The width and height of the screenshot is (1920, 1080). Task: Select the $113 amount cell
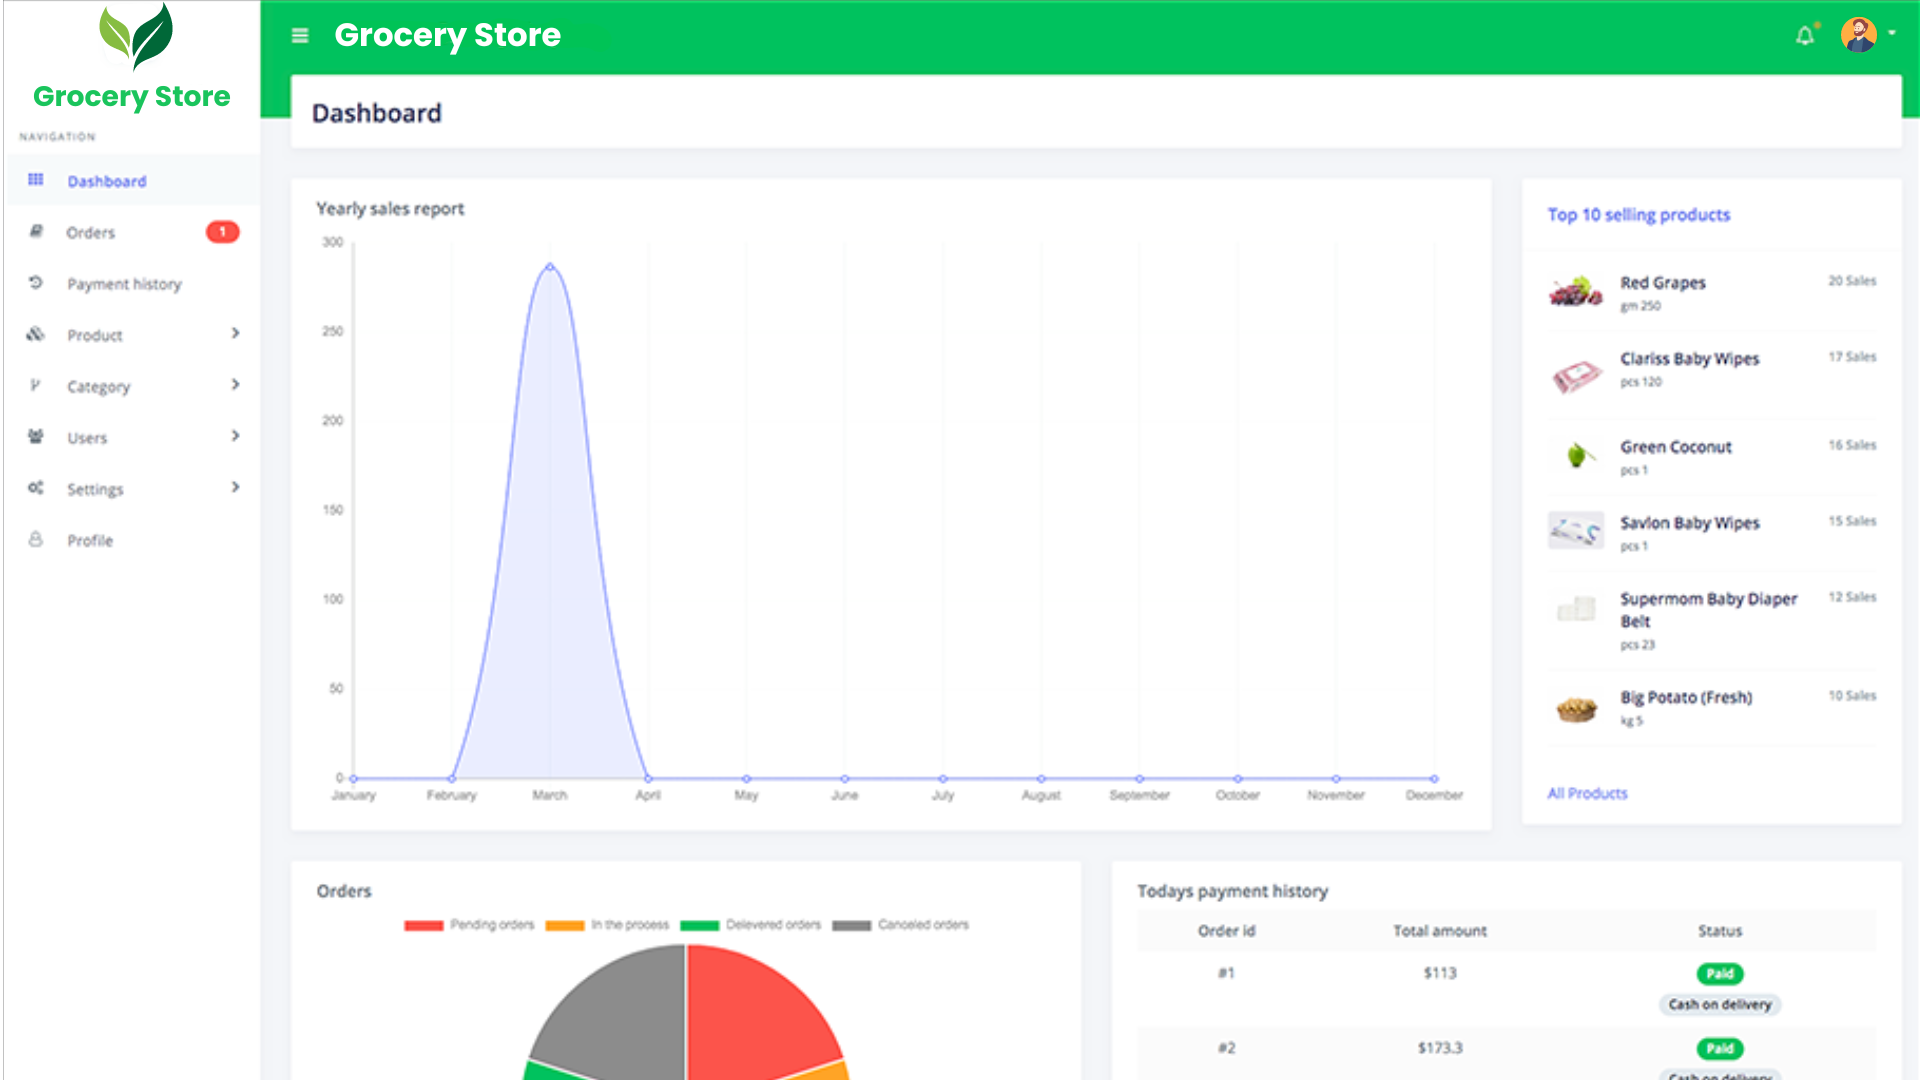coord(1440,973)
